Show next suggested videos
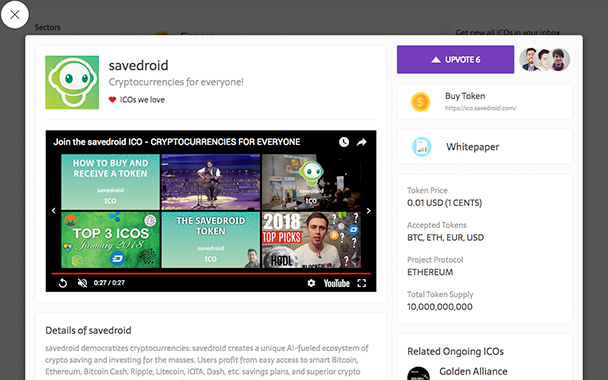608x380 pixels. 368,211
